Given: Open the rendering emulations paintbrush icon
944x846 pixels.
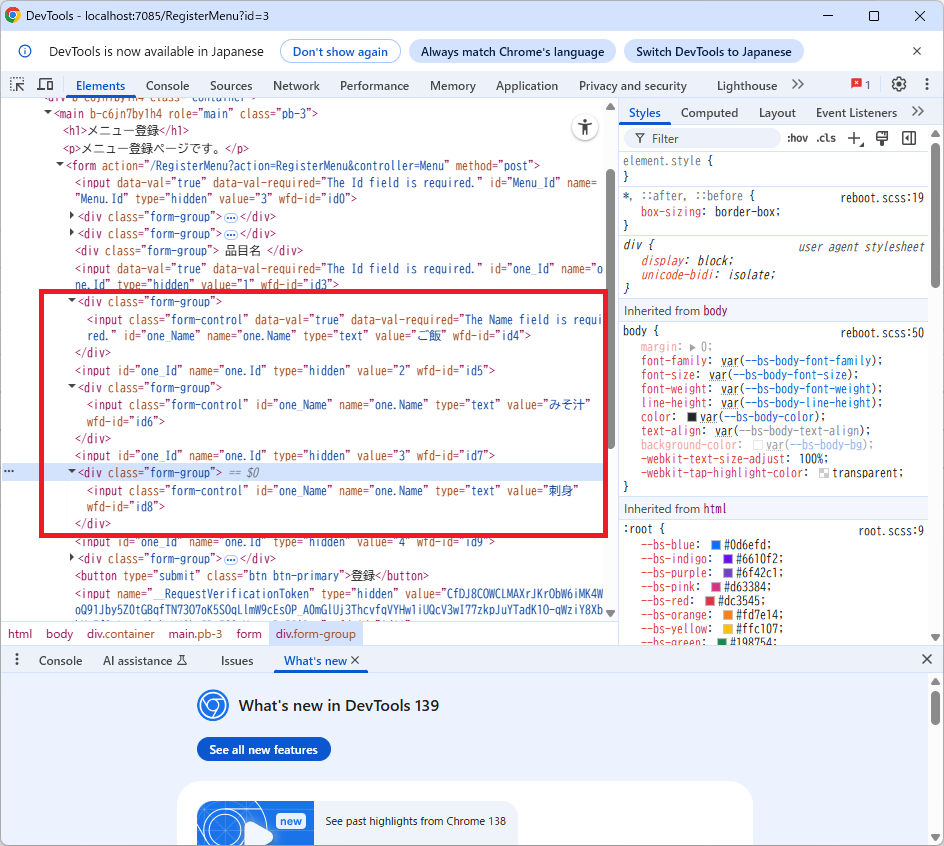Looking at the screenshot, I should [x=882, y=138].
